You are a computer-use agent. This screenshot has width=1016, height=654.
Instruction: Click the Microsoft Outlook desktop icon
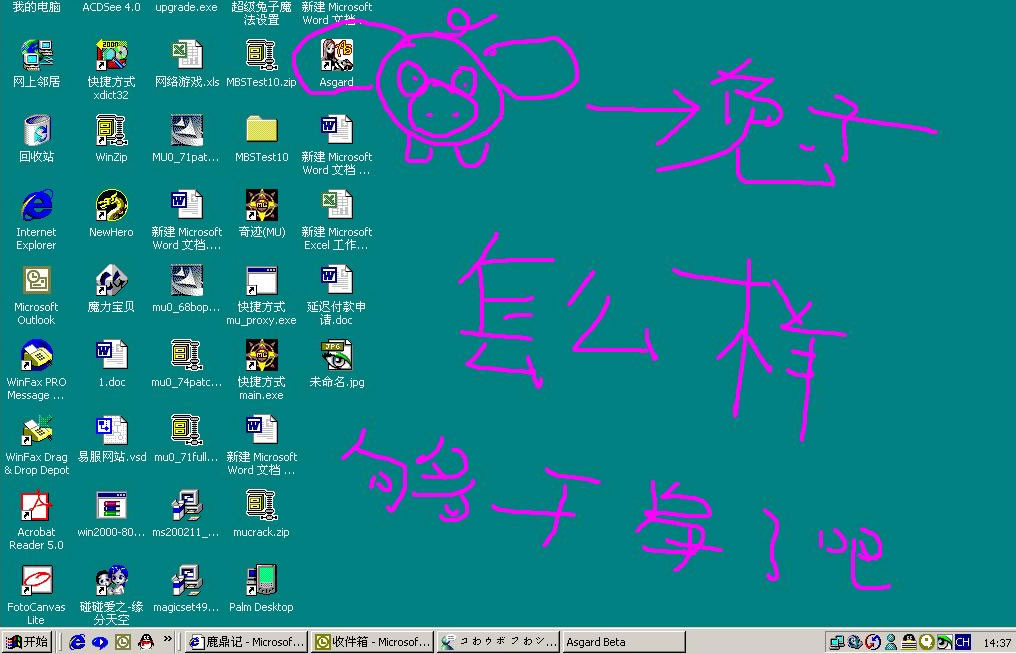click(x=37, y=281)
